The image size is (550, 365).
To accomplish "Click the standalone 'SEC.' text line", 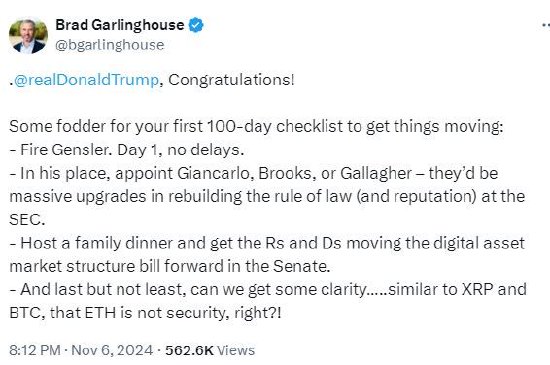I will coord(27,220).
